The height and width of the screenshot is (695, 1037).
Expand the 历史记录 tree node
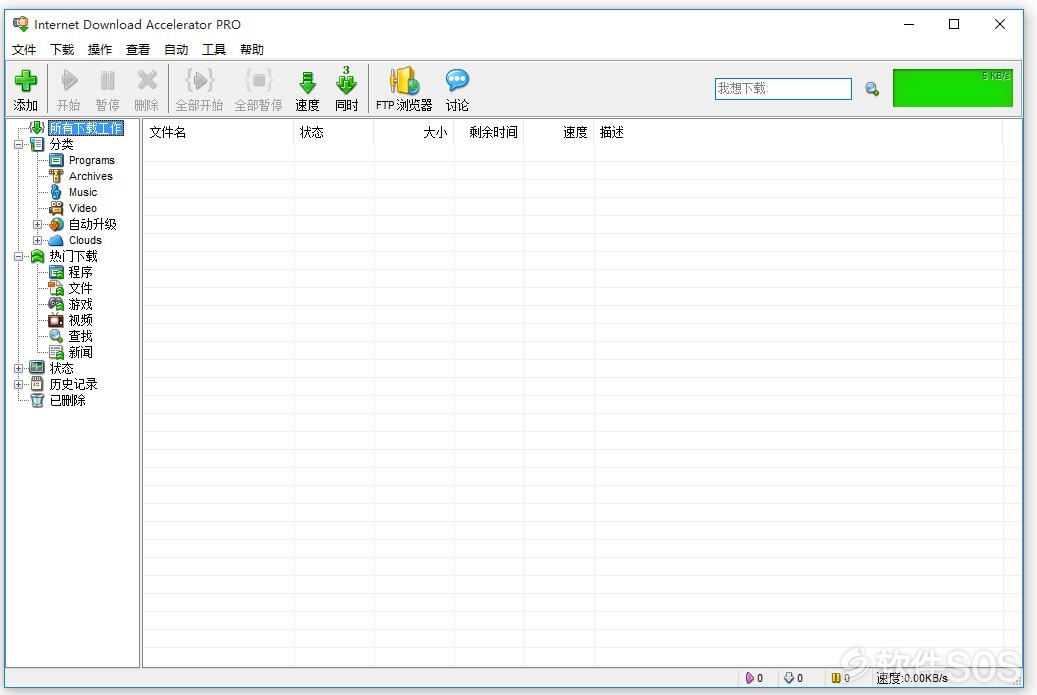(19, 384)
